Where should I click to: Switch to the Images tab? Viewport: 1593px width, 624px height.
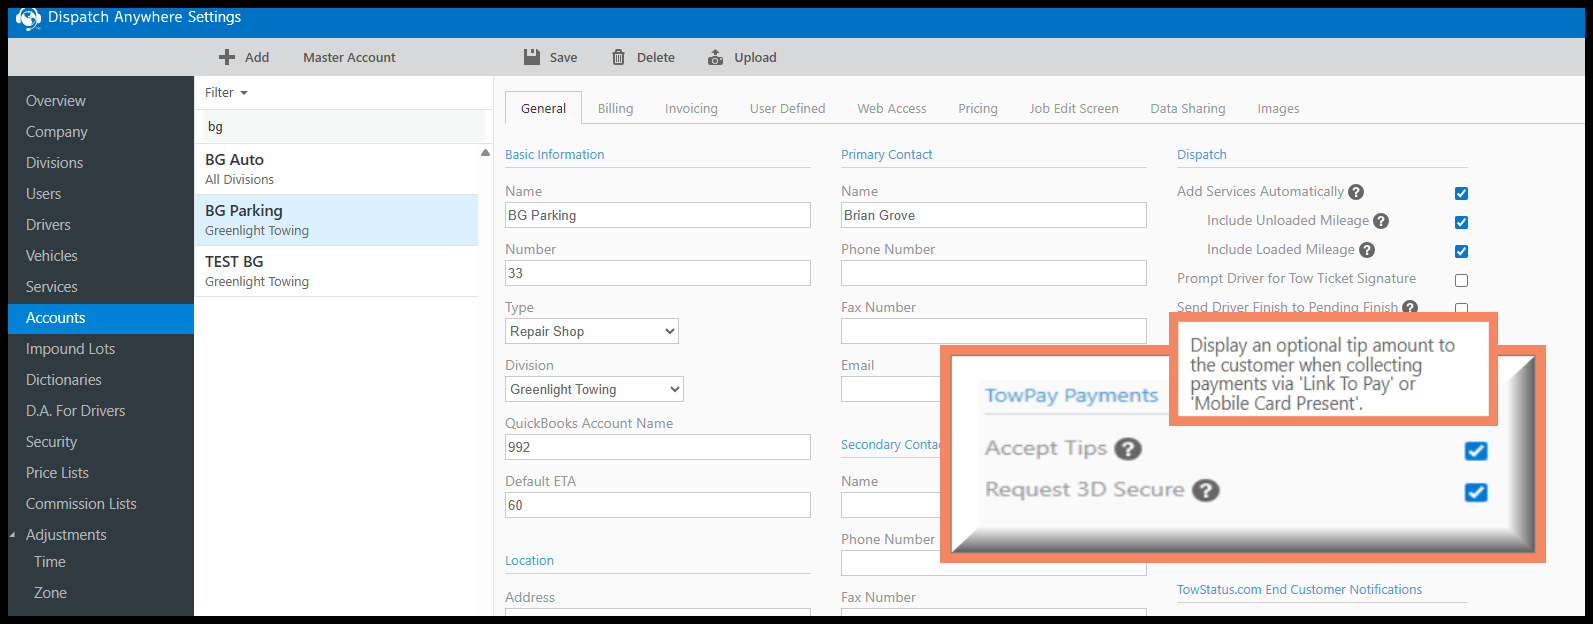[1278, 108]
